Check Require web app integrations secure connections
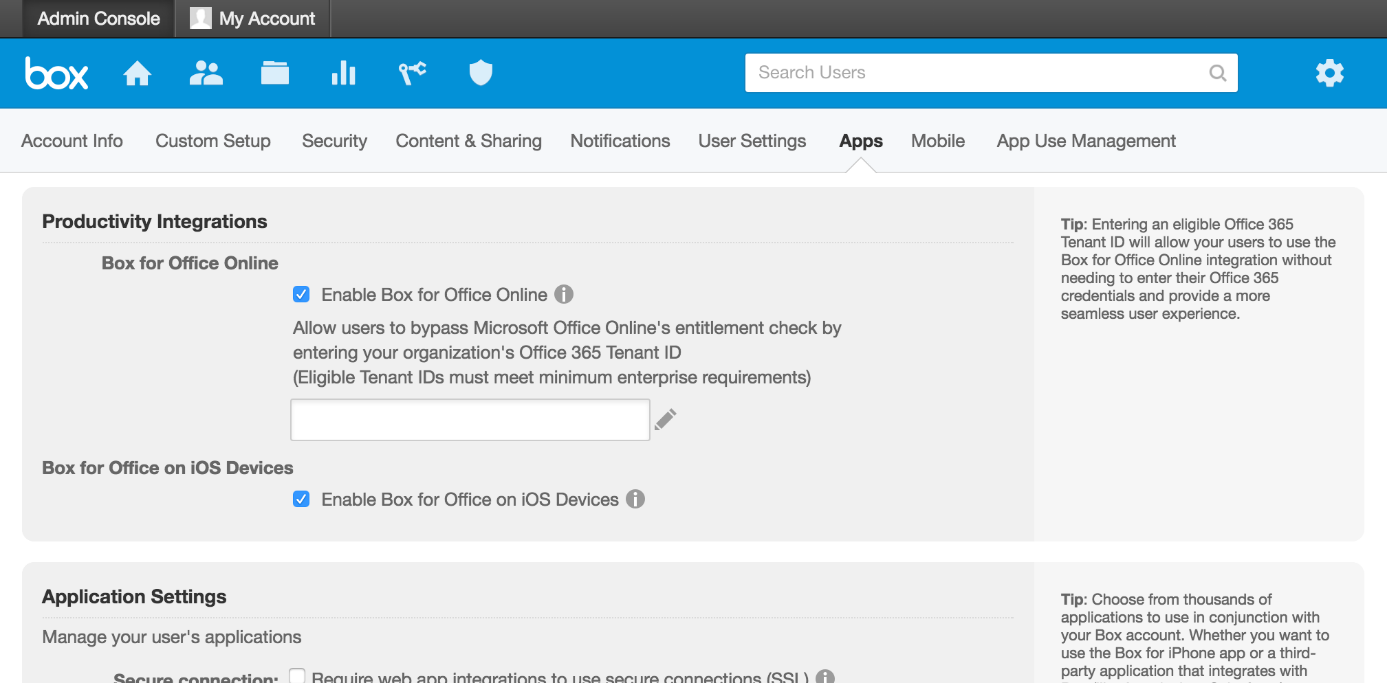1387x683 pixels. click(x=297, y=677)
